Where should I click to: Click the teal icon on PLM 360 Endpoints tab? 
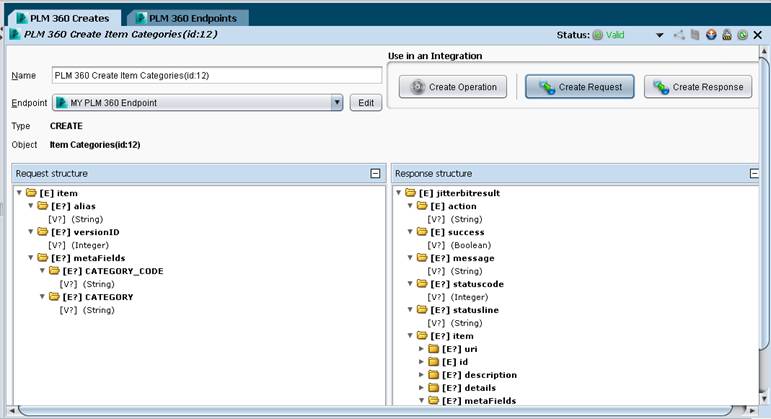(141, 18)
